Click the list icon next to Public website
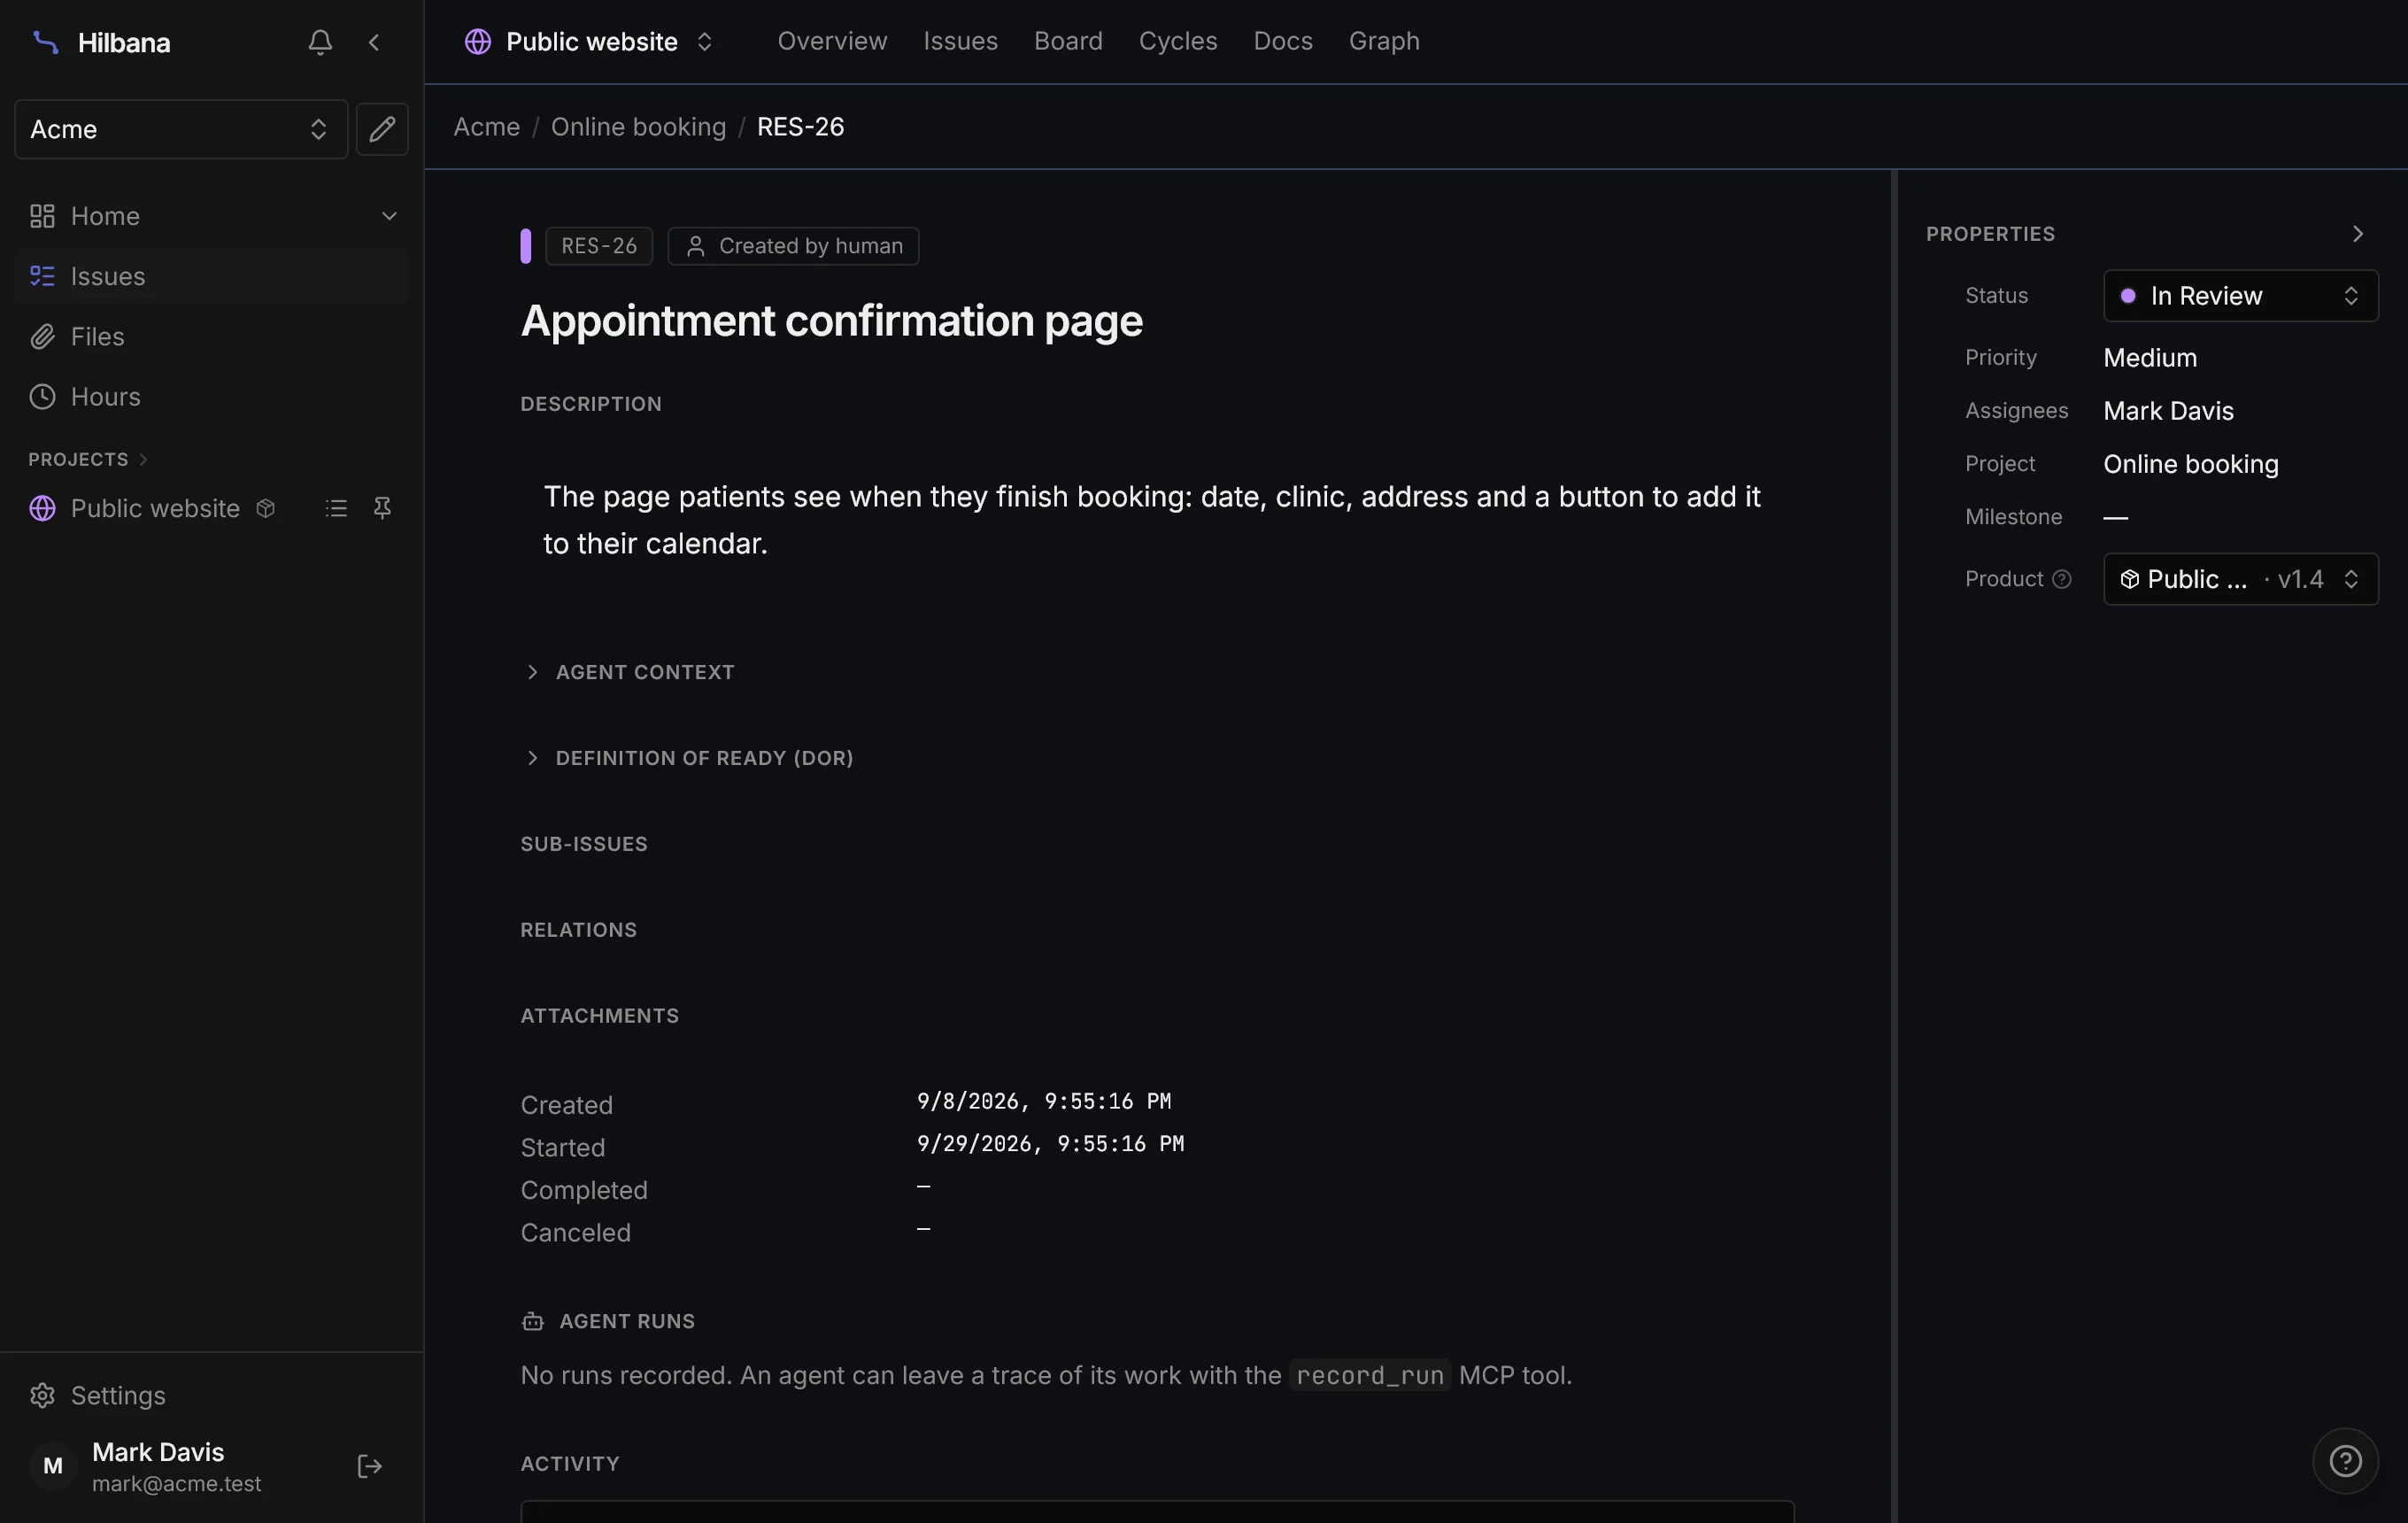The width and height of the screenshot is (2408, 1523). click(336, 508)
